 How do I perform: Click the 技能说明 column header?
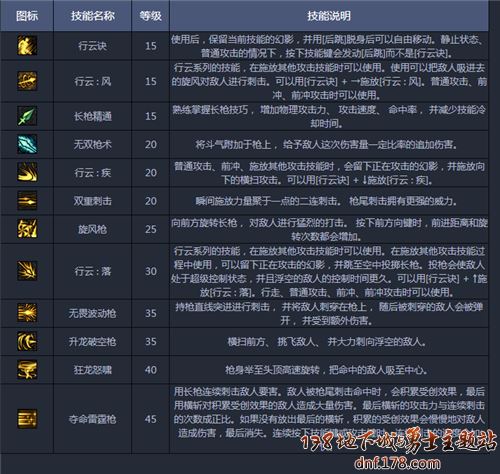tap(329, 16)
